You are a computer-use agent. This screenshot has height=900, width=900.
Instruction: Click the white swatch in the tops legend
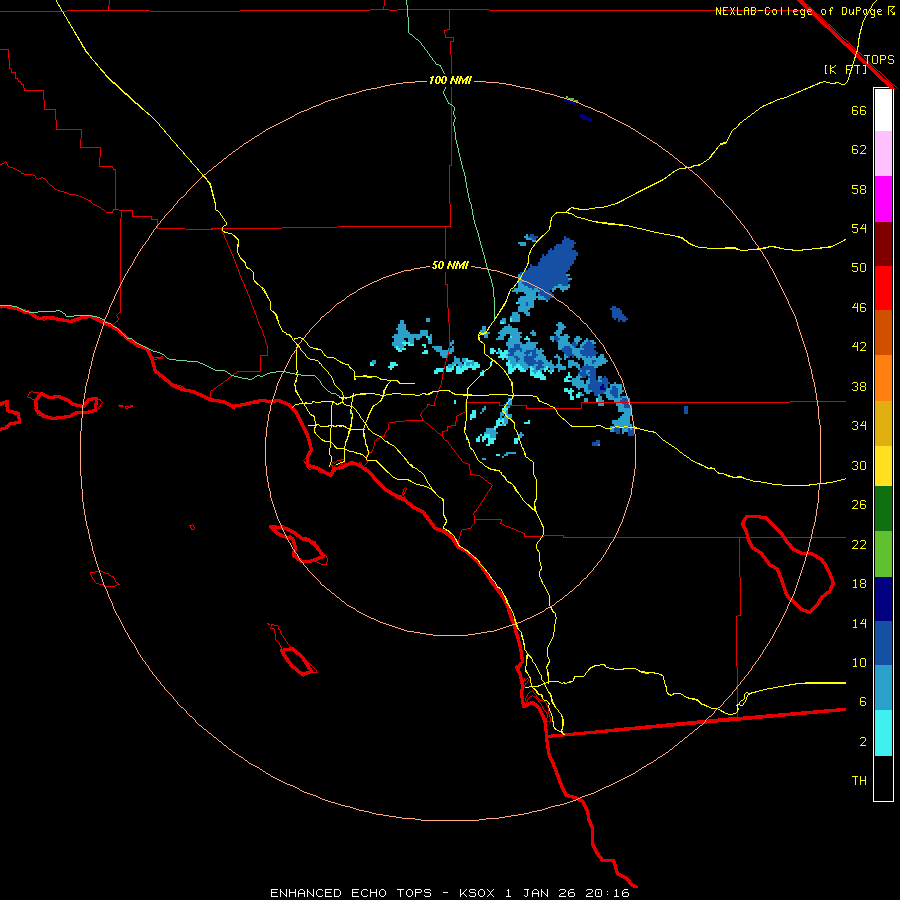tap(883, 110)
